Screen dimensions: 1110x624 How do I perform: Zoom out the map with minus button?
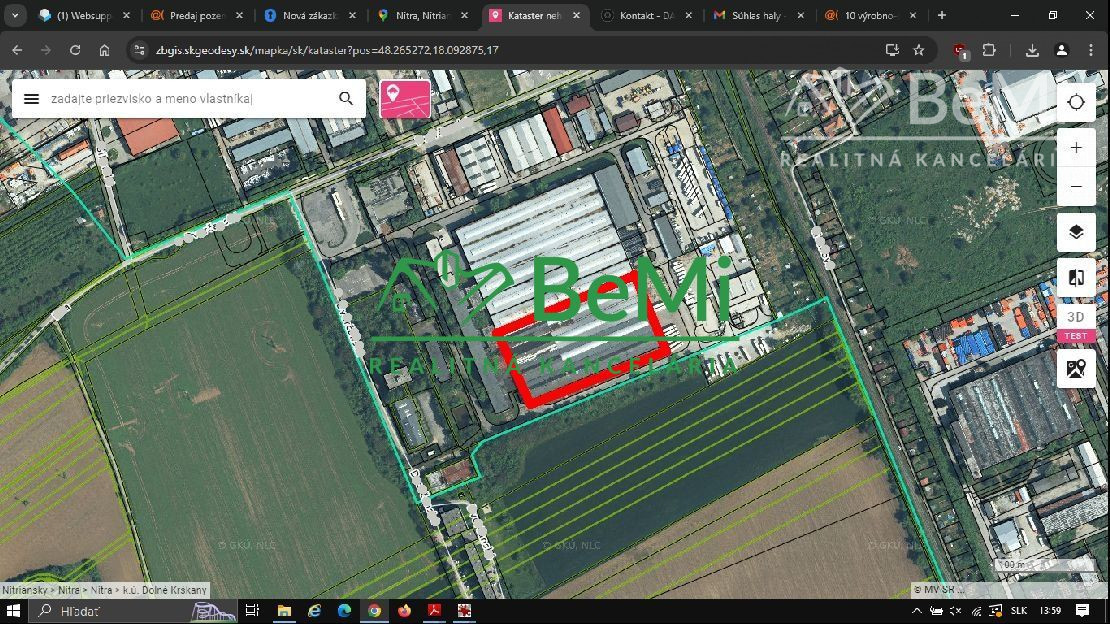coord(1076,186)
